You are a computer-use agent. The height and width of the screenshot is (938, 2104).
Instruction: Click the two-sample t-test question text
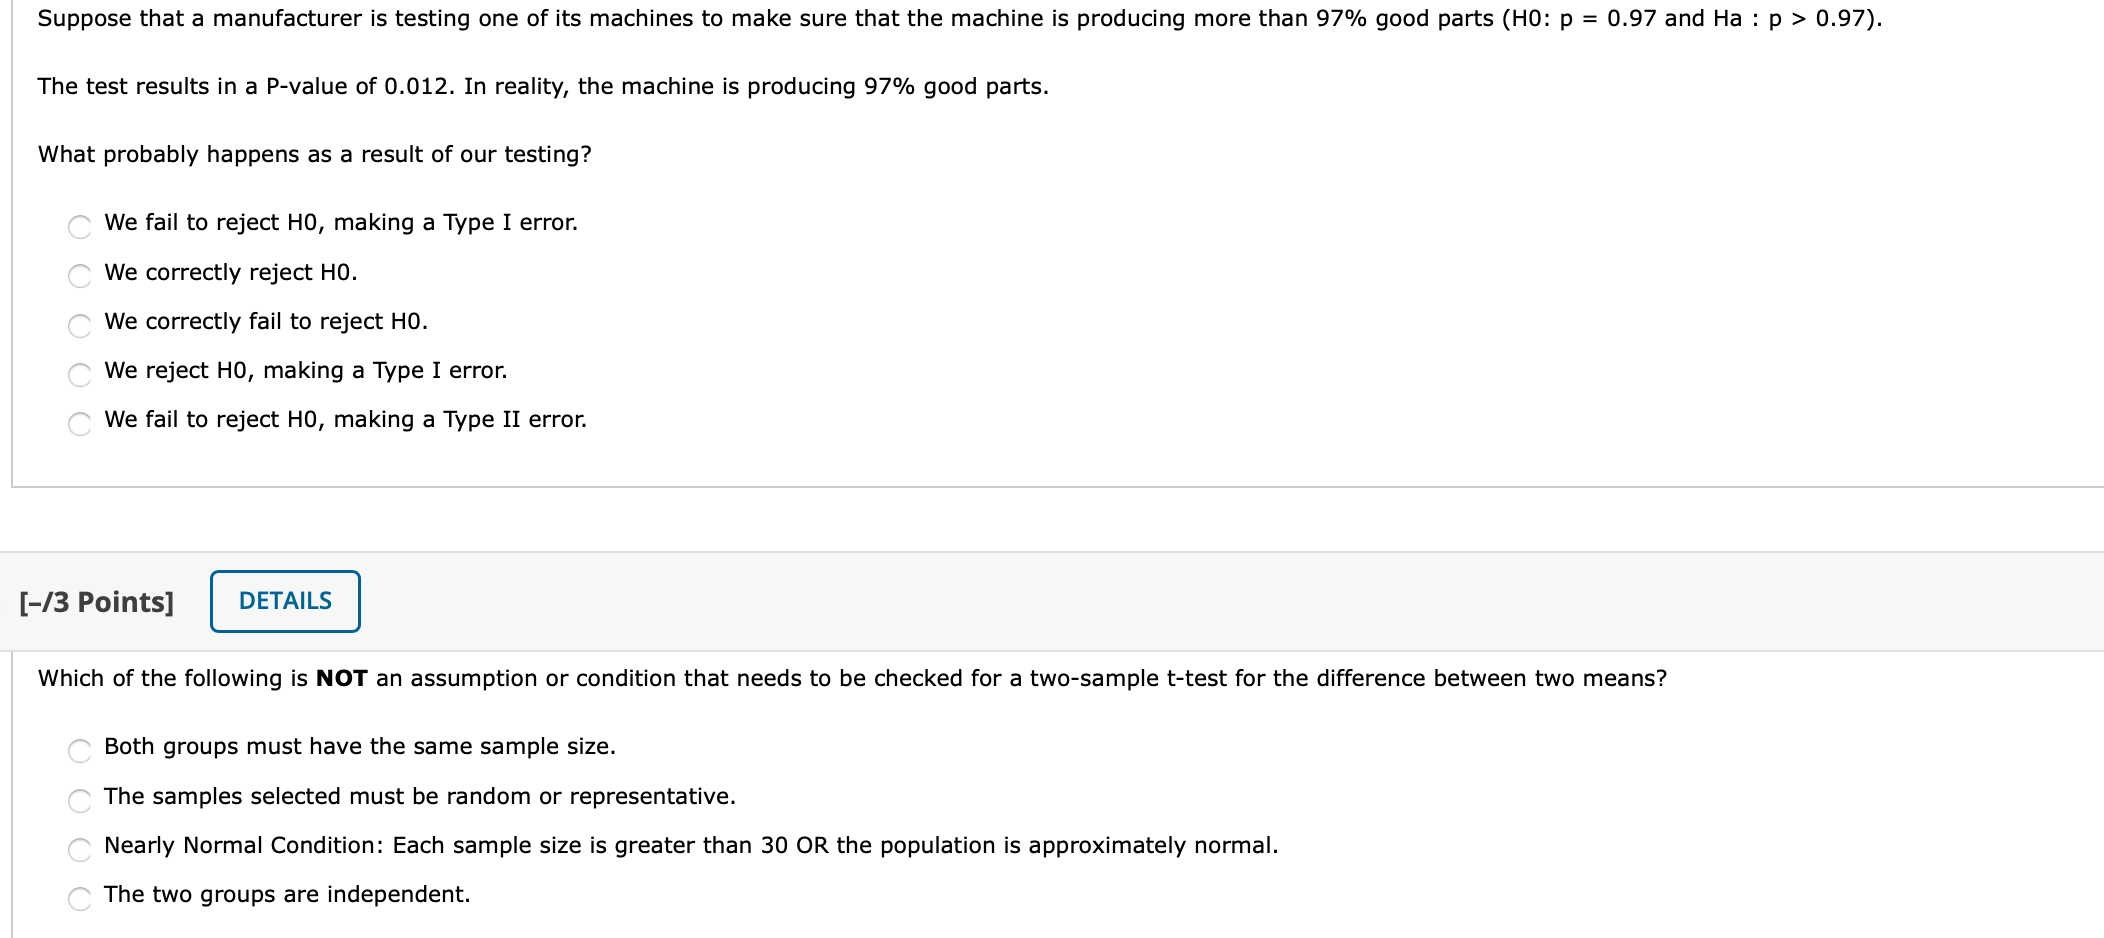(850, 678)
